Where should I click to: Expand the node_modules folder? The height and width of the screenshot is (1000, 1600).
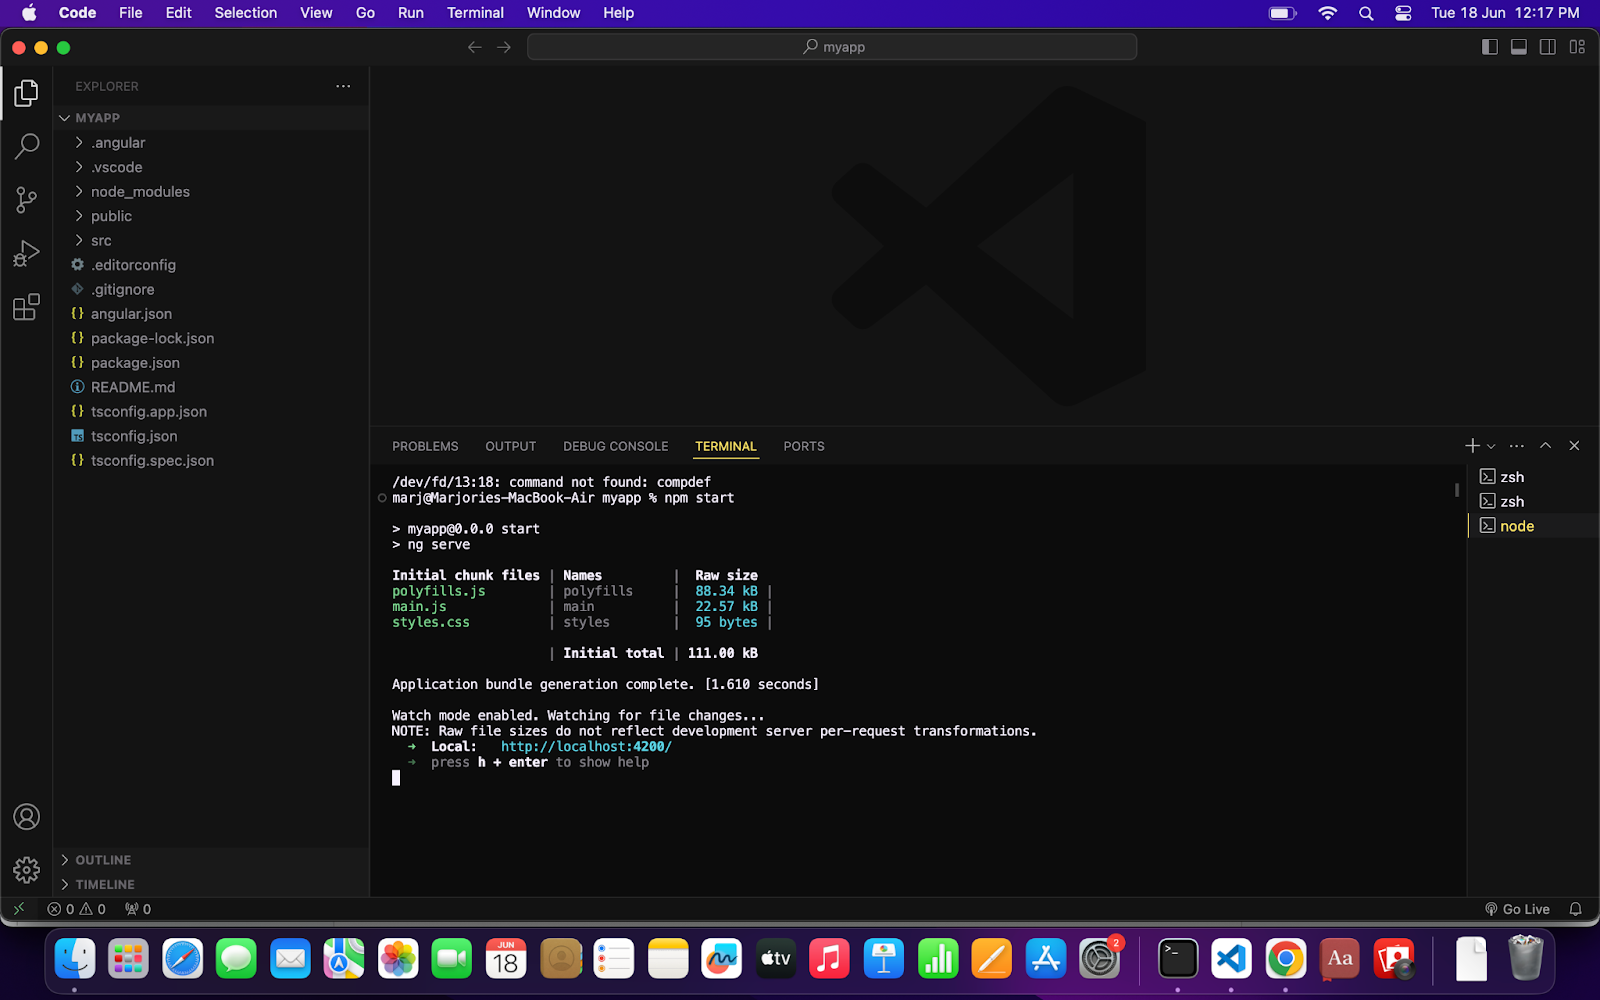click(140, 192)
